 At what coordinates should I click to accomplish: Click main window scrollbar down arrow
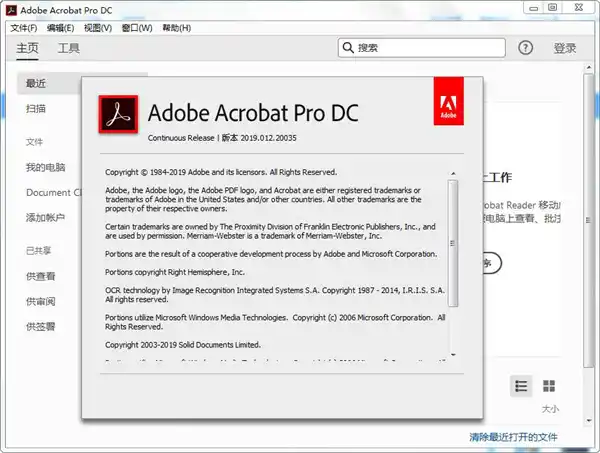point(589,420)
